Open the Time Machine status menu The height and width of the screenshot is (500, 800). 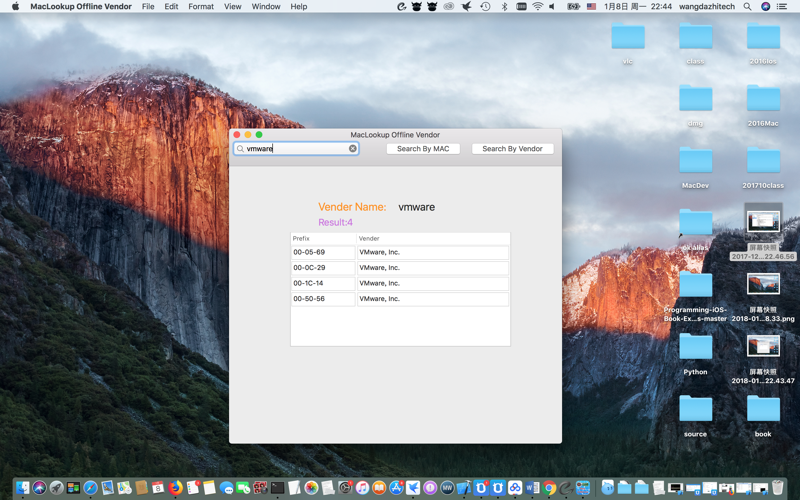485,7
